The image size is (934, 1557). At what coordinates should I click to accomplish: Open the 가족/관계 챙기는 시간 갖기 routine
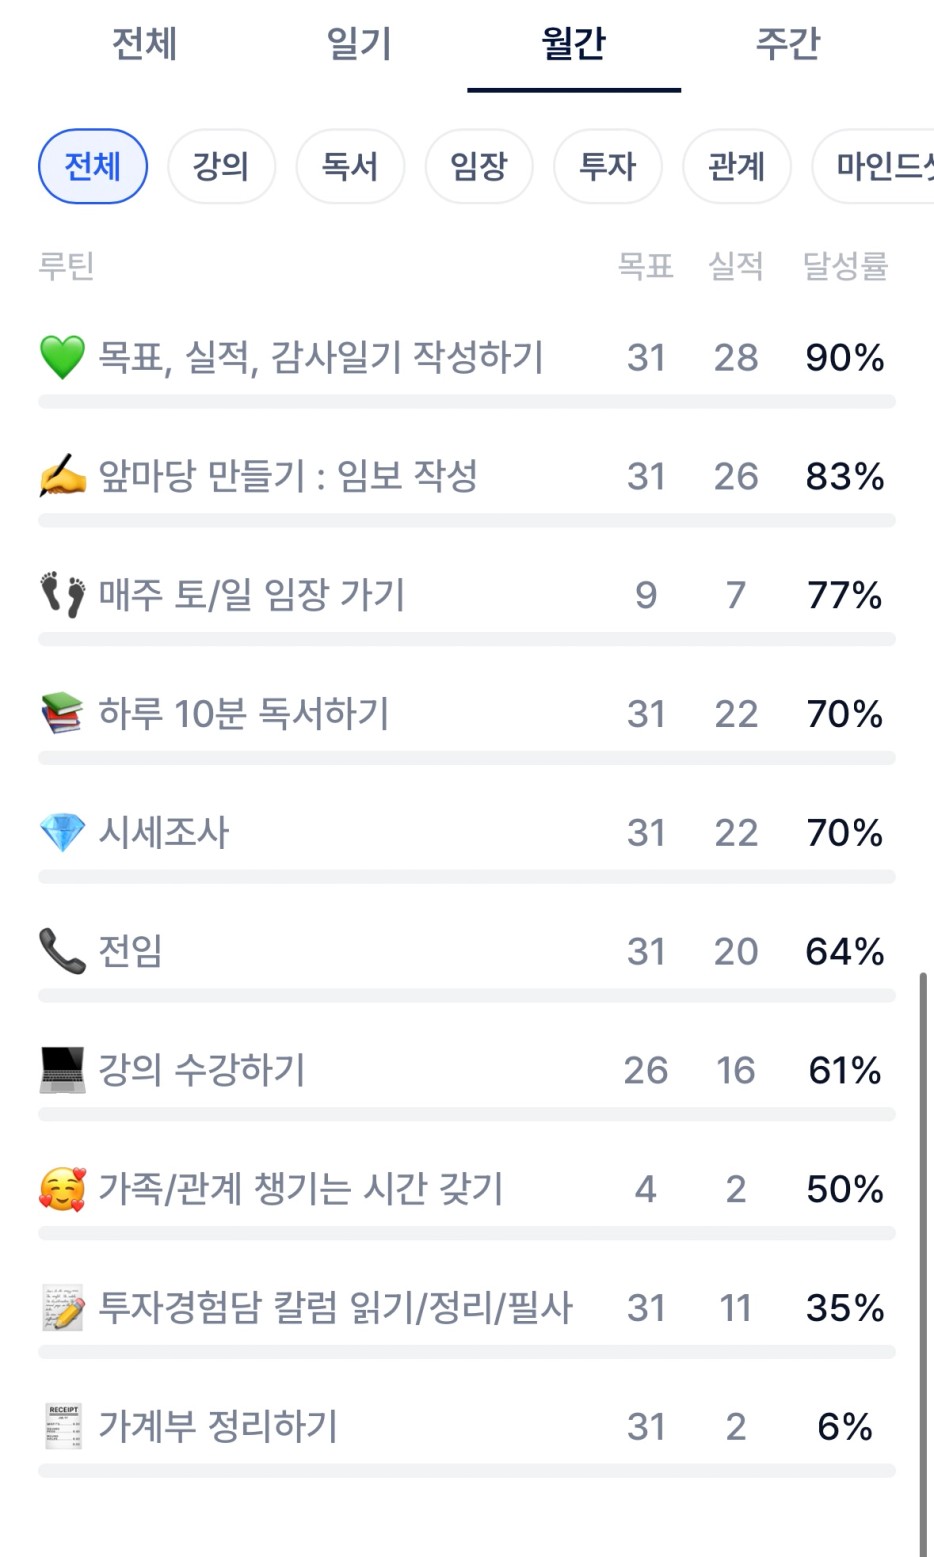click(301, 1189)
